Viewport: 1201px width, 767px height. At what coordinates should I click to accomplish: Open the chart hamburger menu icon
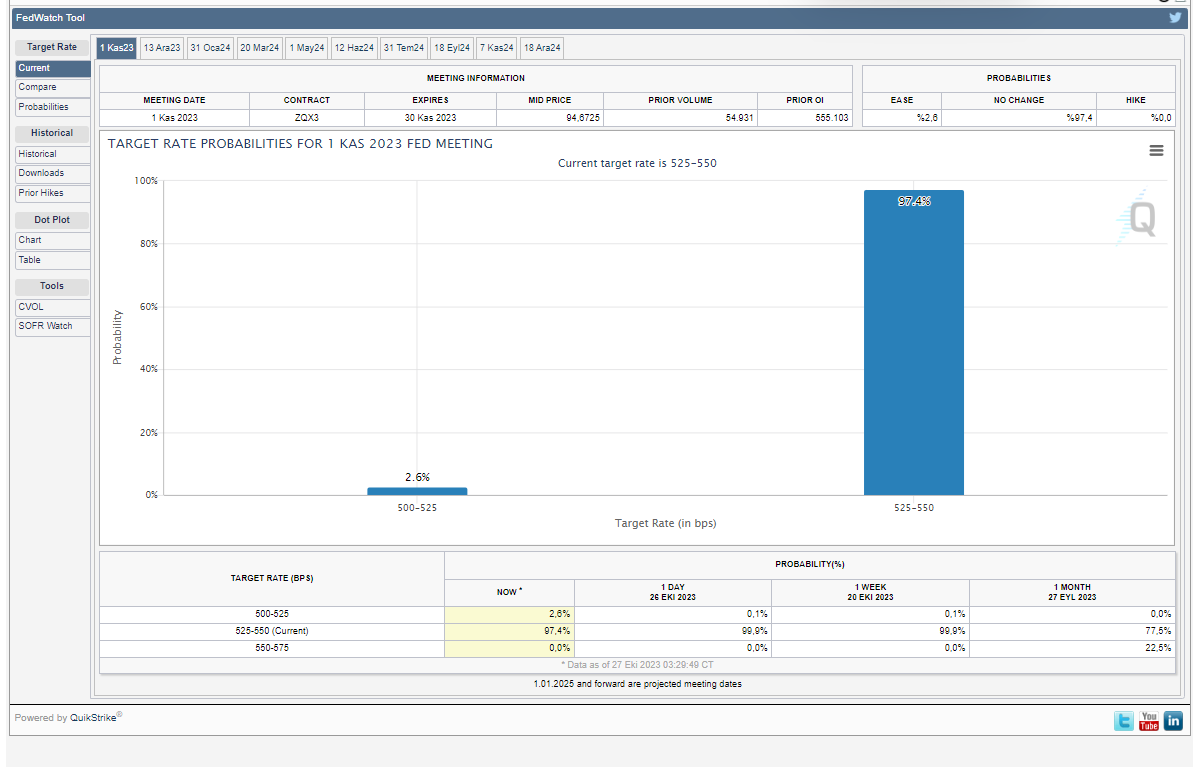1156,150
